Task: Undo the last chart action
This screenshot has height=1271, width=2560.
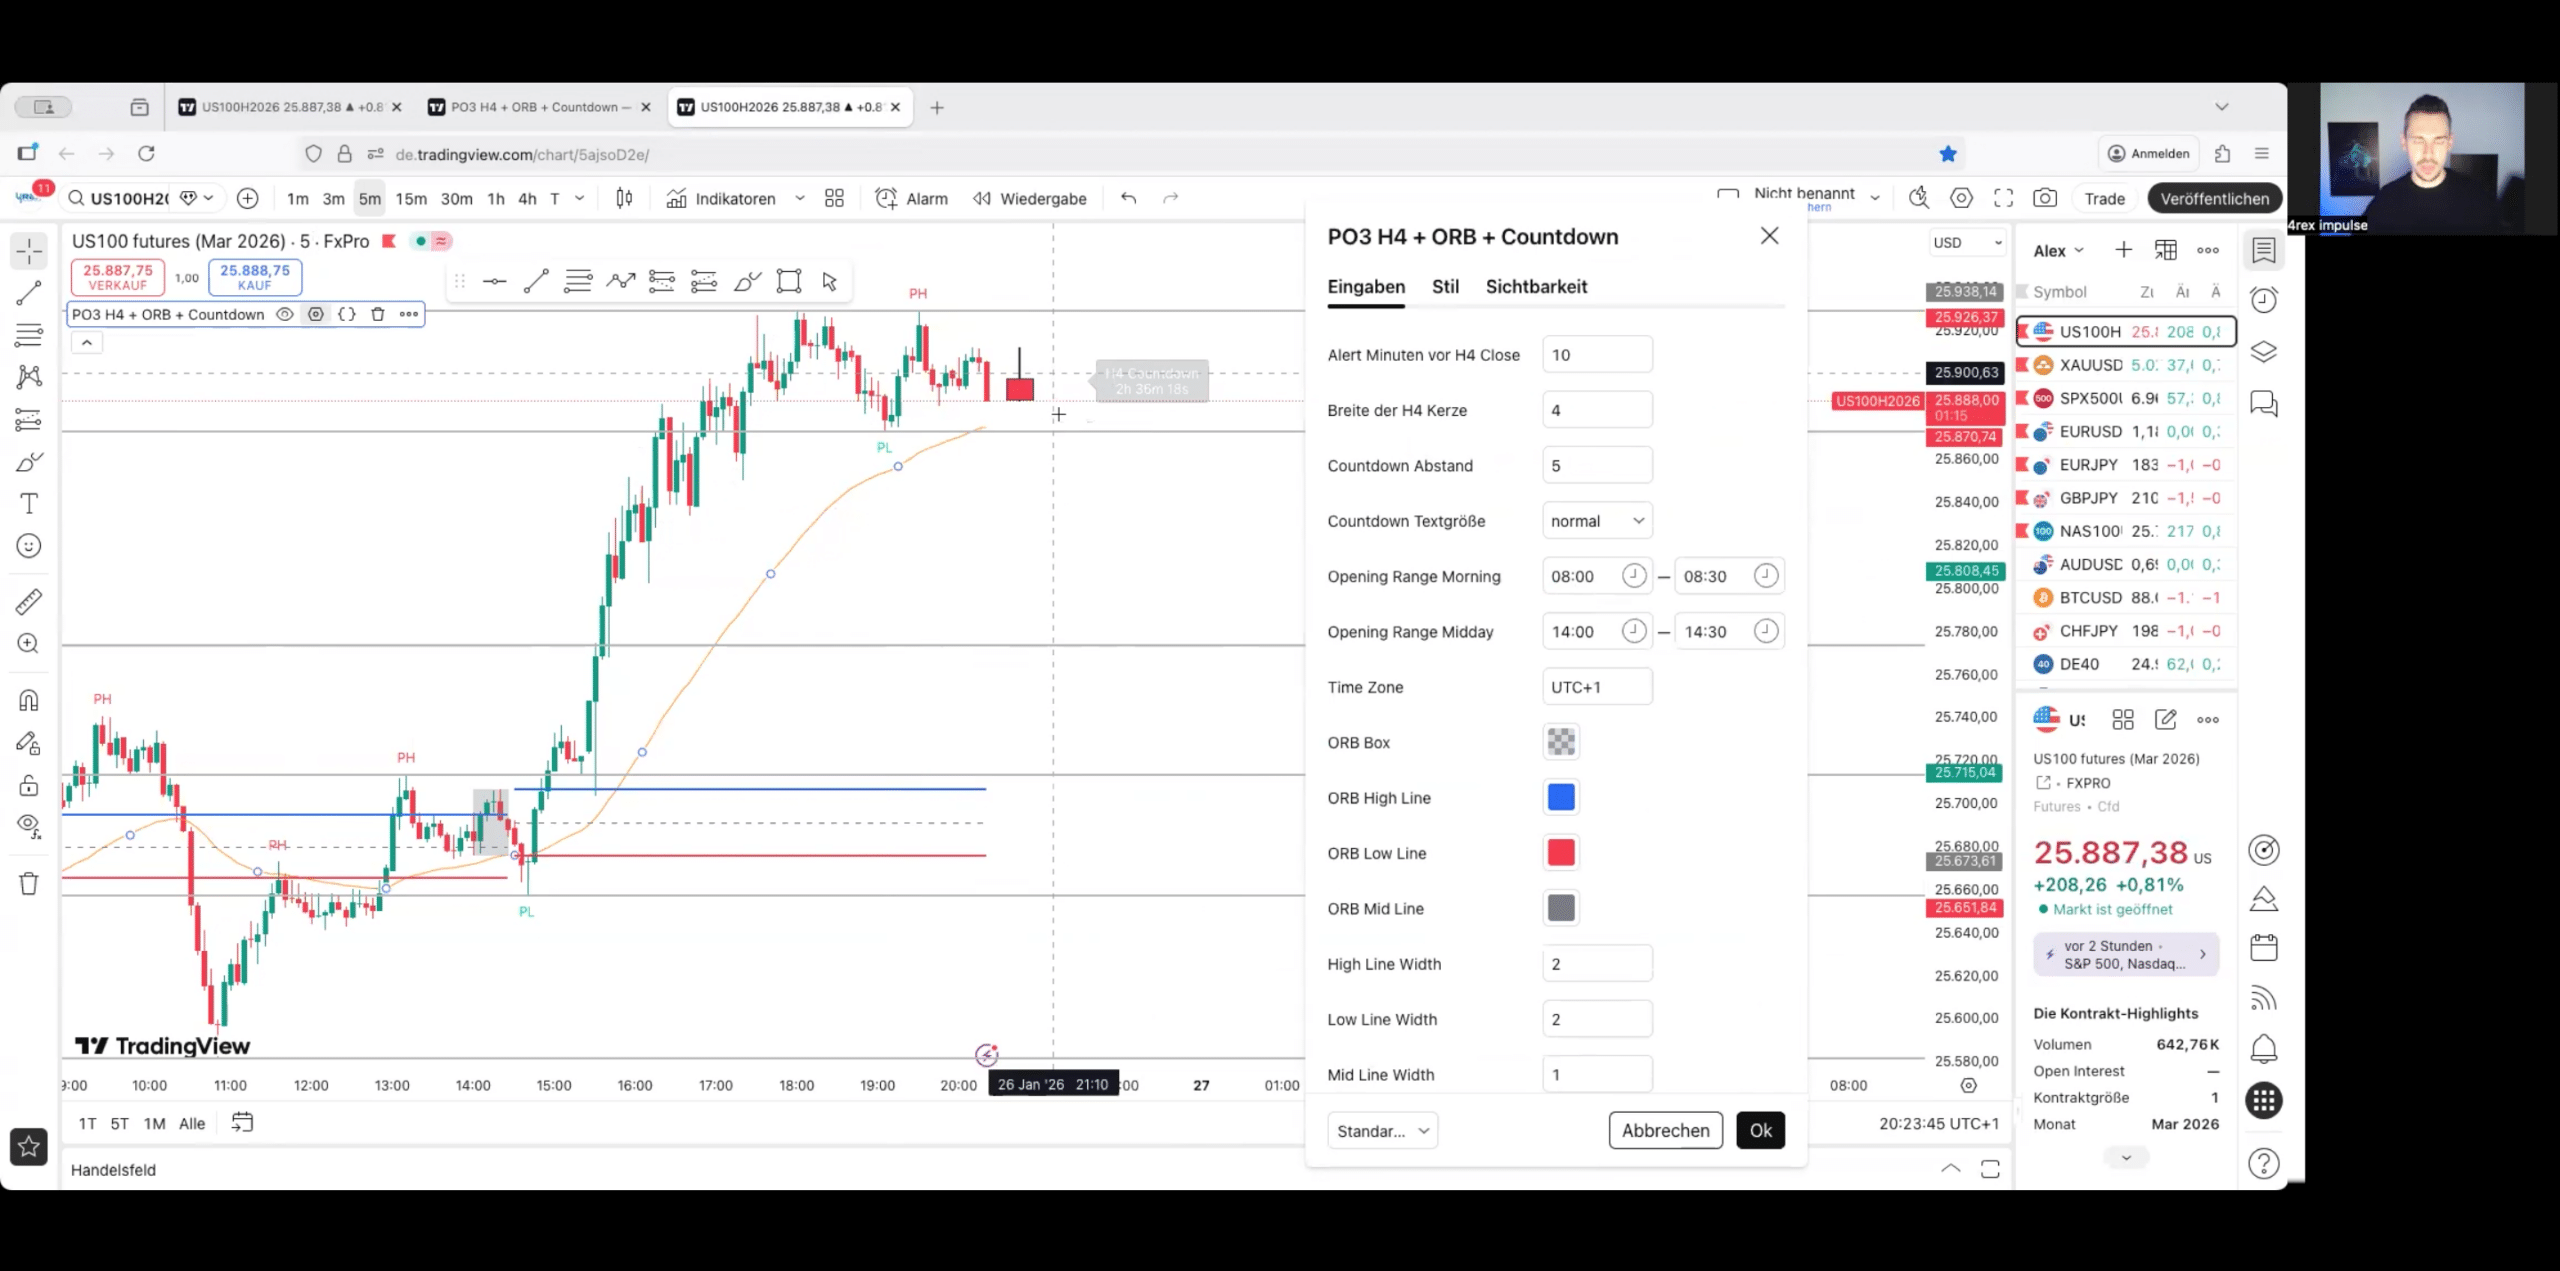Action: click(1128, 198)
